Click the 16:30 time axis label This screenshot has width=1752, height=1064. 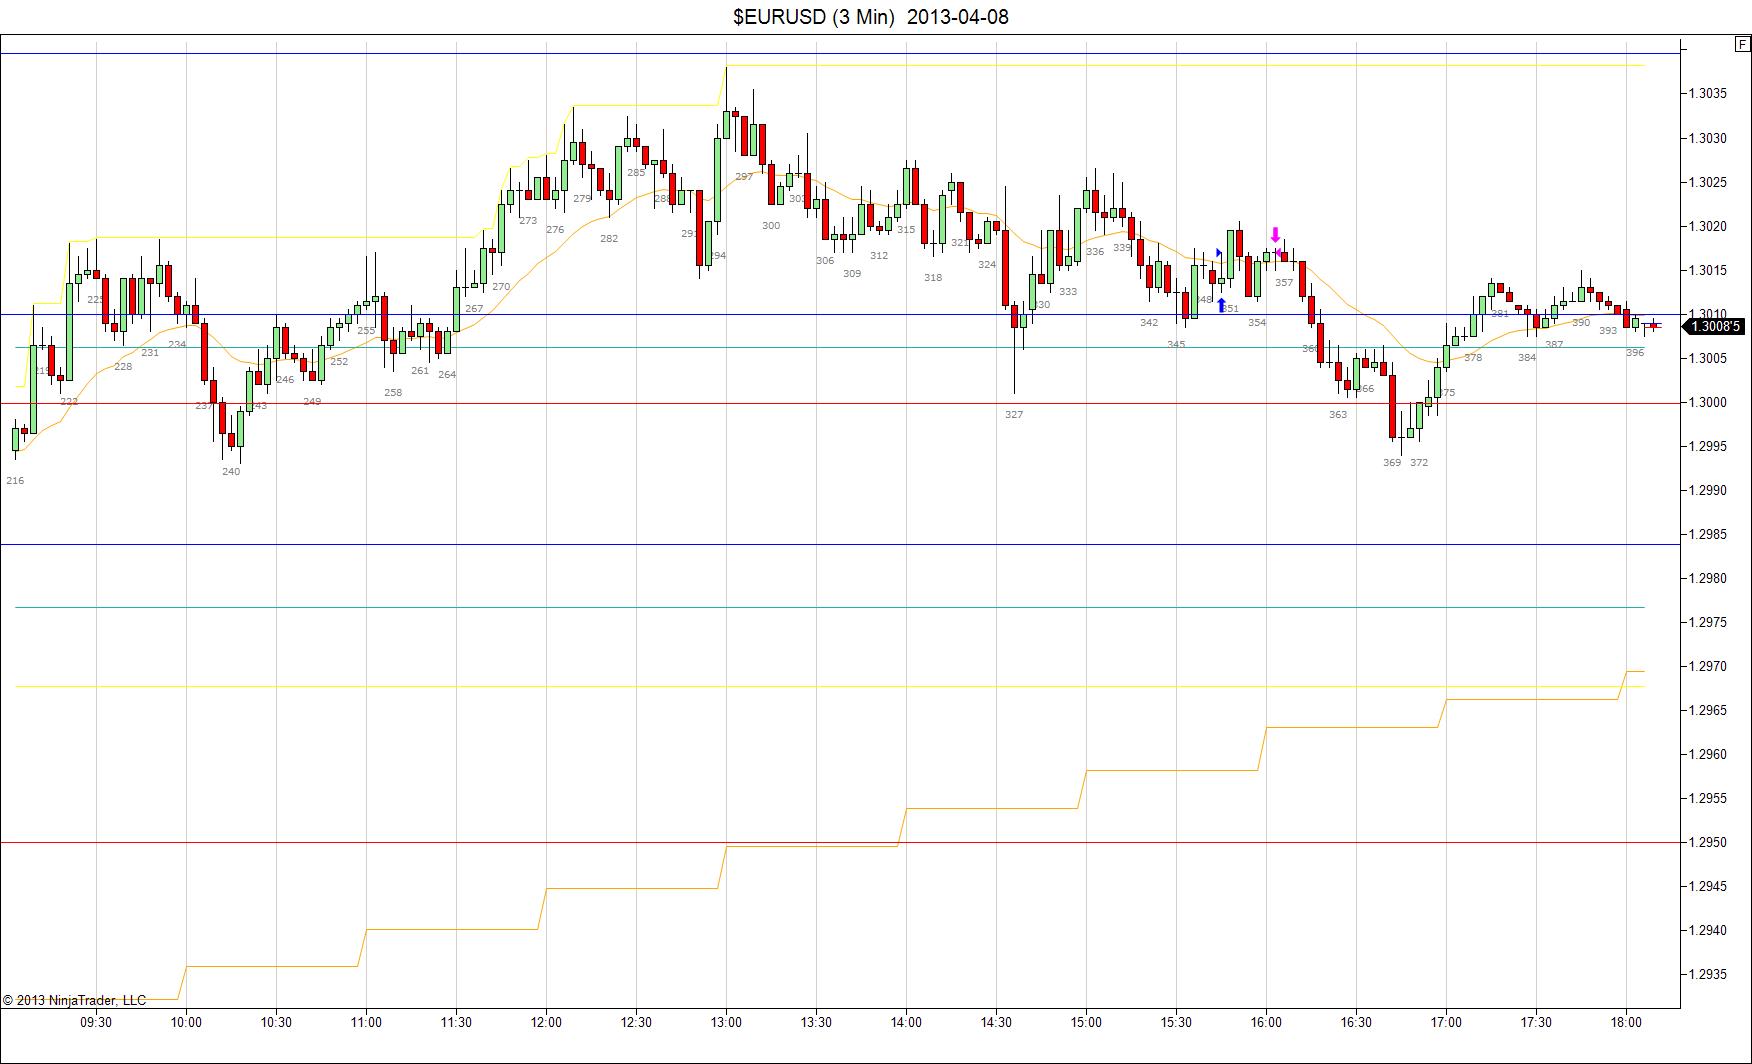(x=1356, y=1022)
